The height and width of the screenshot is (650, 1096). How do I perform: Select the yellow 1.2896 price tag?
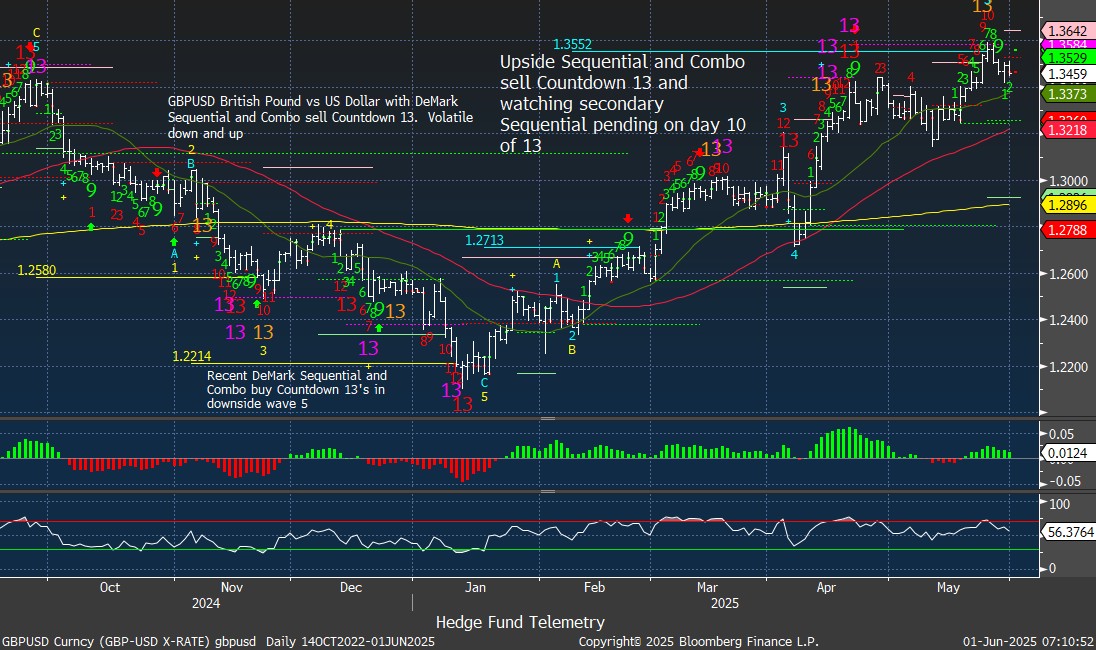(x=1068, y=205)
